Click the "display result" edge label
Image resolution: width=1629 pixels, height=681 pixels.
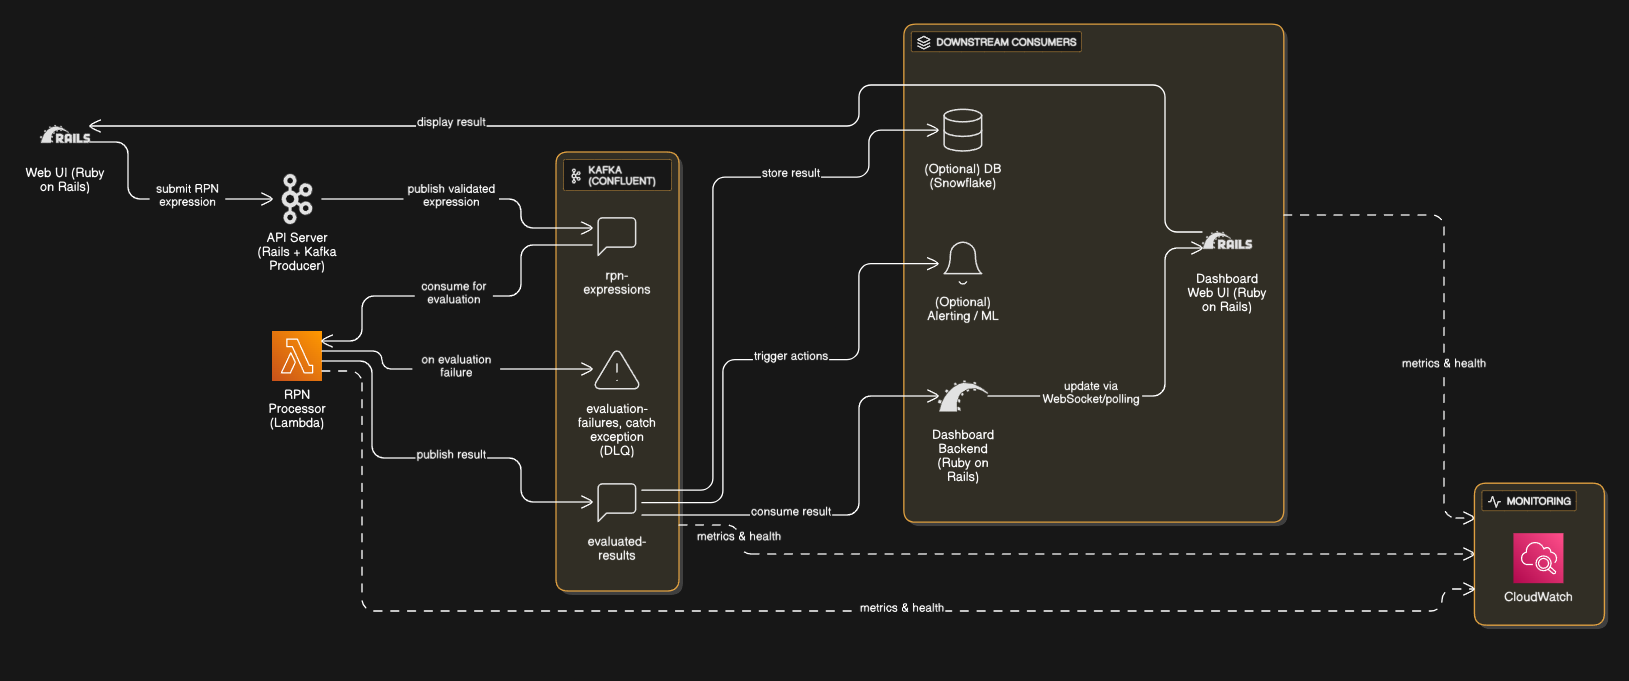[x=451, y=122]
